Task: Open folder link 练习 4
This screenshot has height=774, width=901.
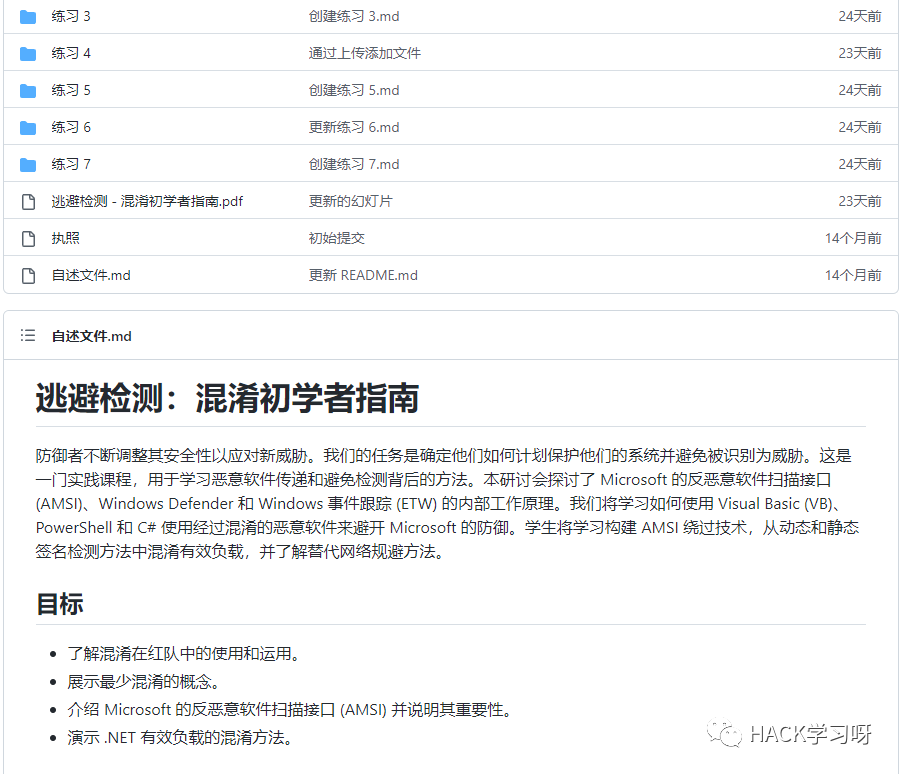Action: click(x=71, y=53)
